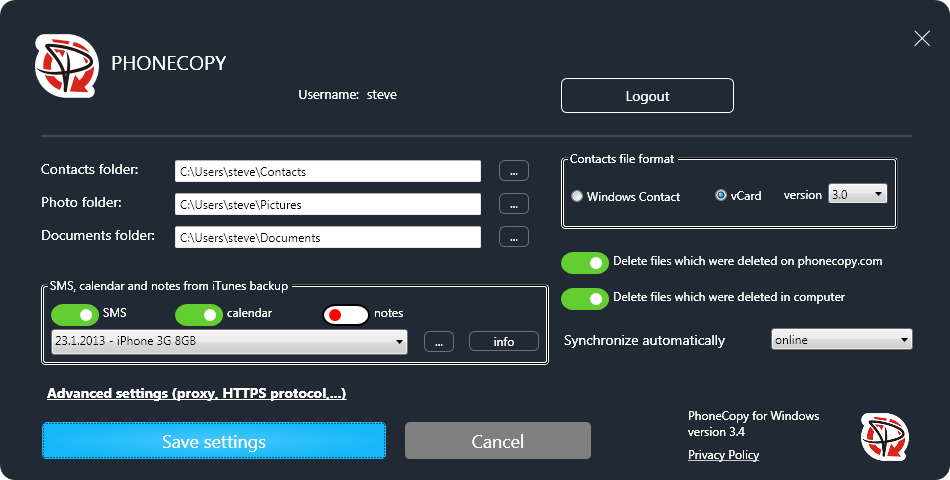Log out using the Logout button
Viewport: 950px width, 480px height.
click(647, 96)
